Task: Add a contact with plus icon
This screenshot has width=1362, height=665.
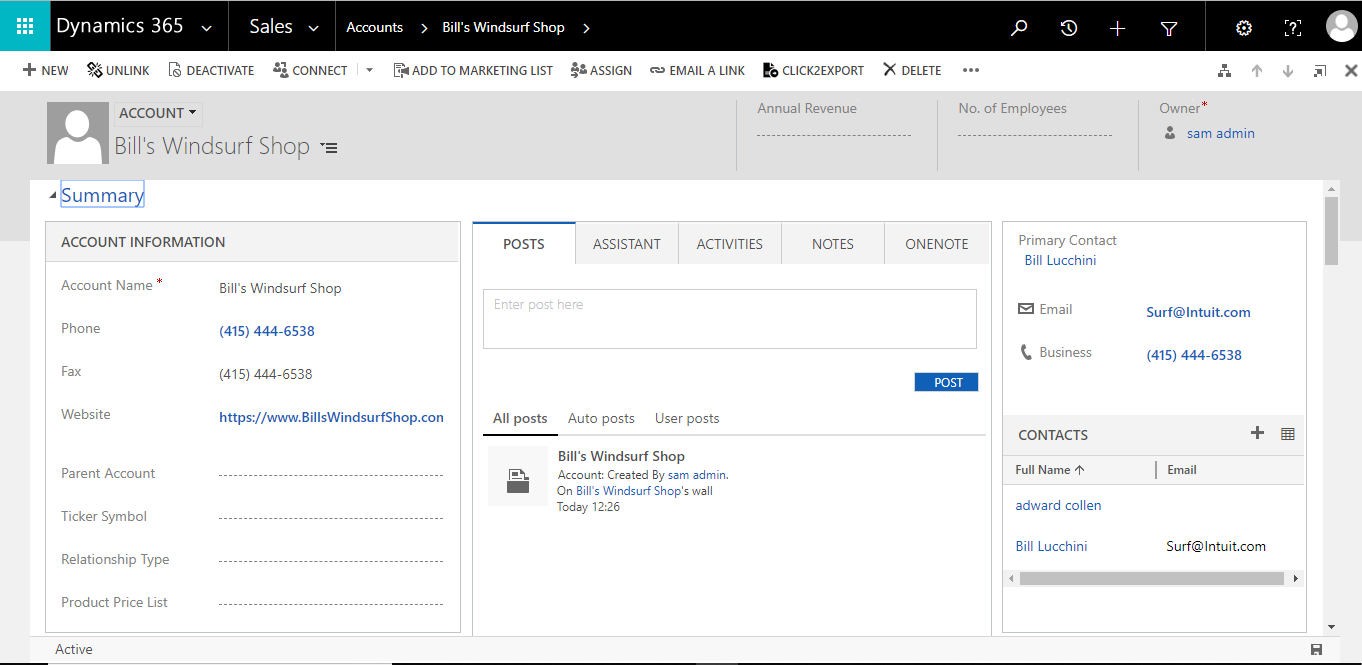Action: pos(1258,433)
